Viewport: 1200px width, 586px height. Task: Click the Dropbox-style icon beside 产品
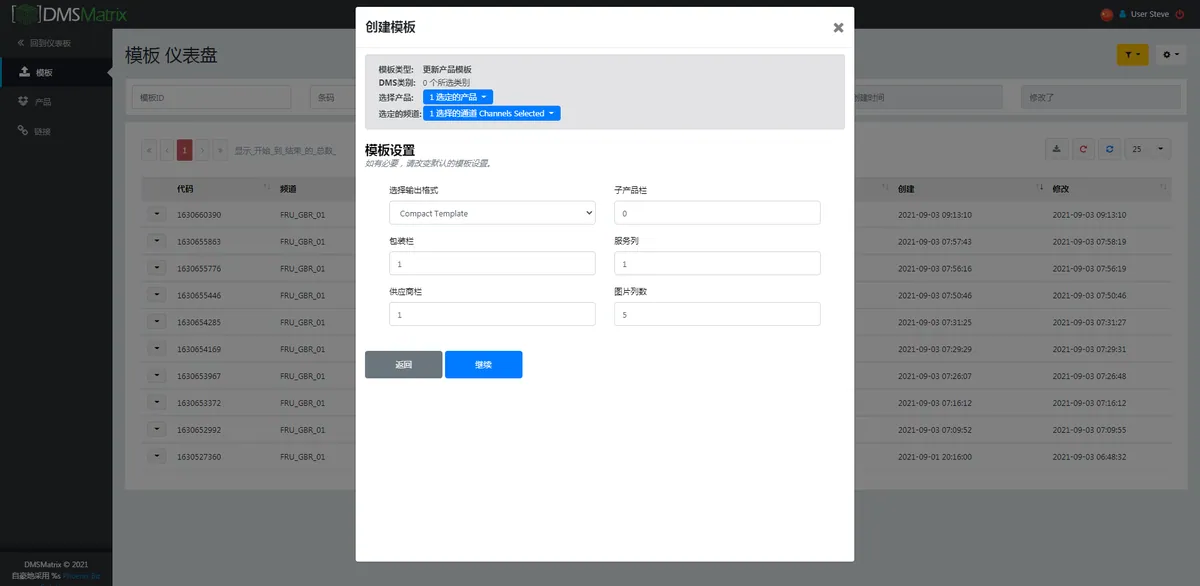click(x=24, y=101)
